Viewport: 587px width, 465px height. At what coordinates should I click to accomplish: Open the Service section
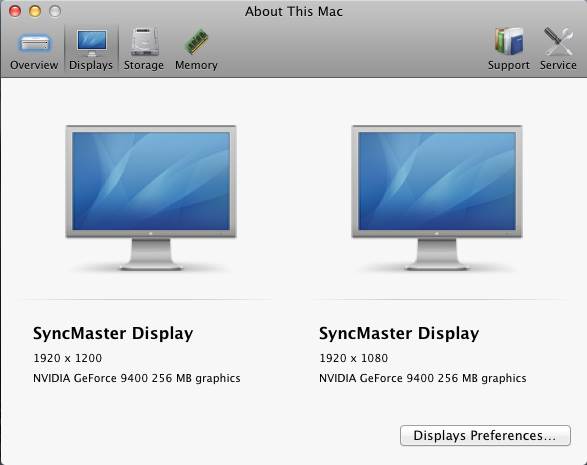click(558, 49)
